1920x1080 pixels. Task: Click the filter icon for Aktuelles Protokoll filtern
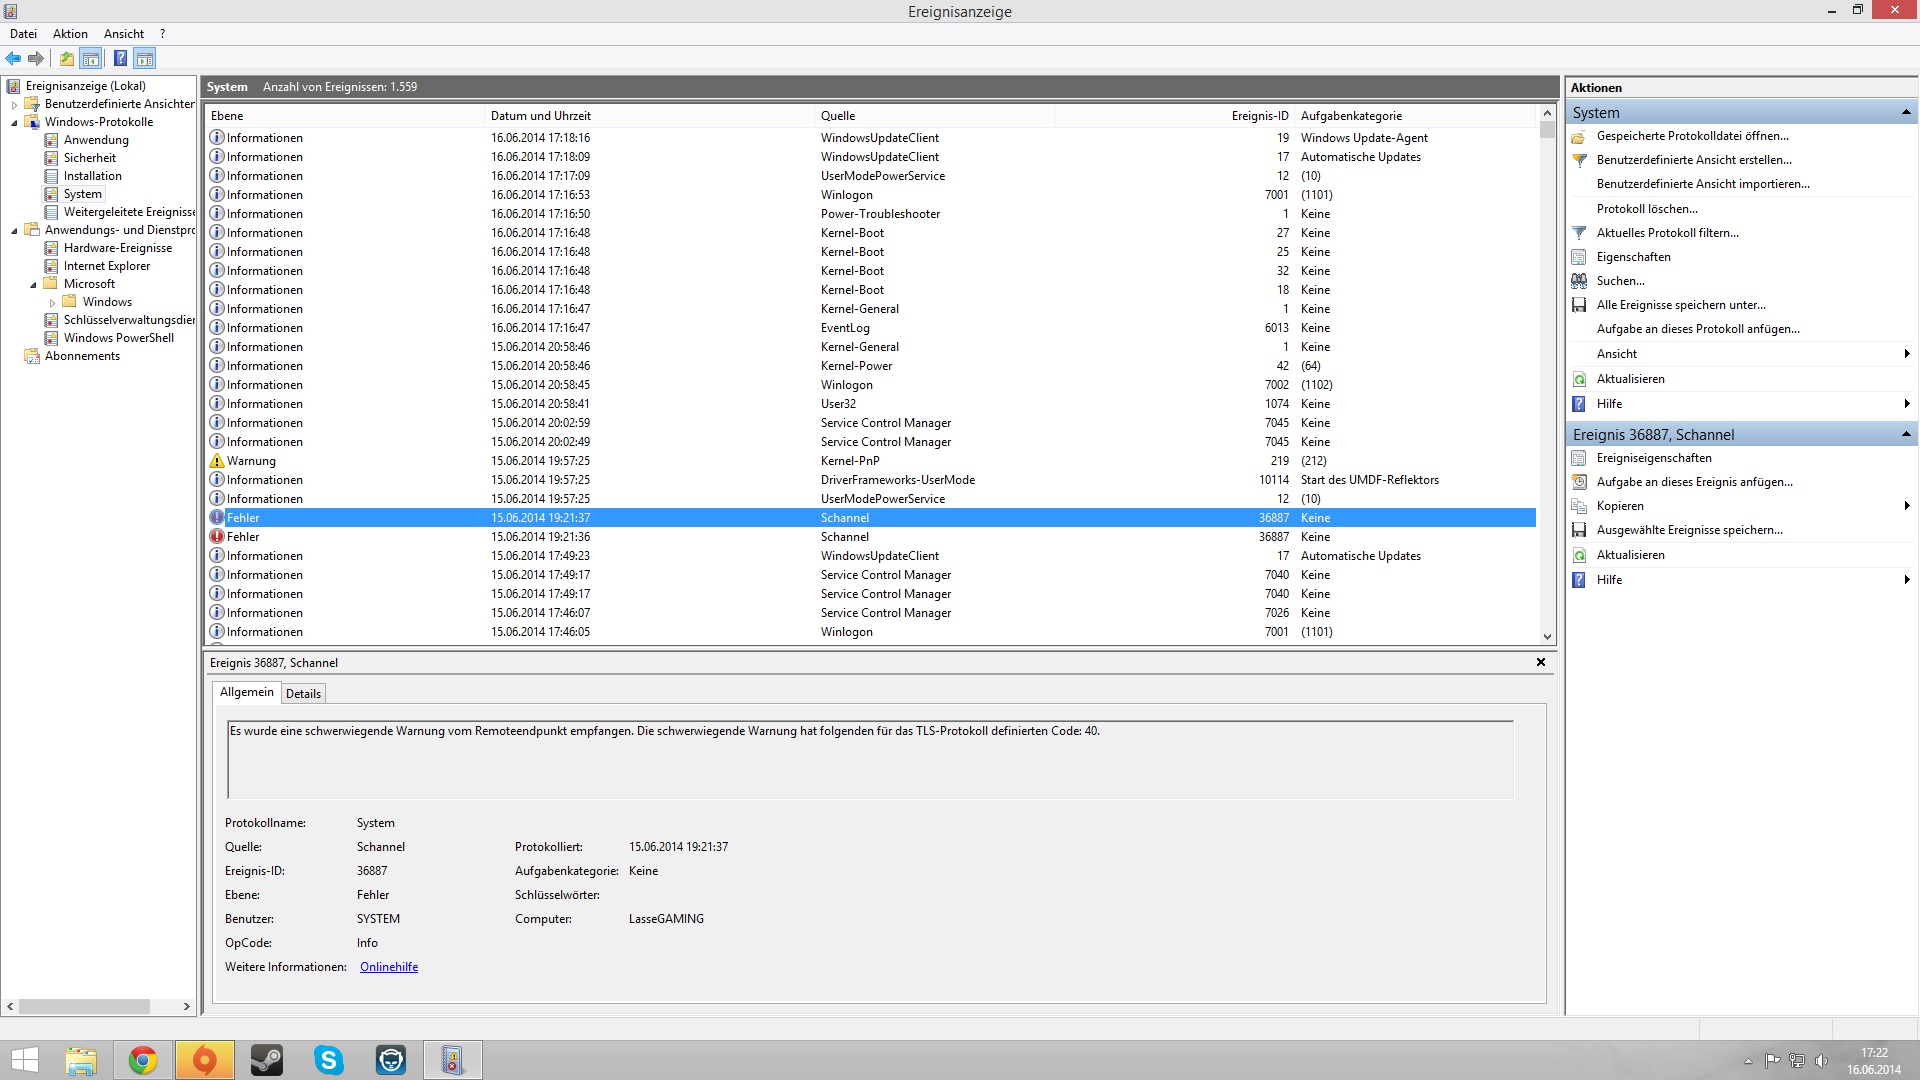[x=1579, y=233]
